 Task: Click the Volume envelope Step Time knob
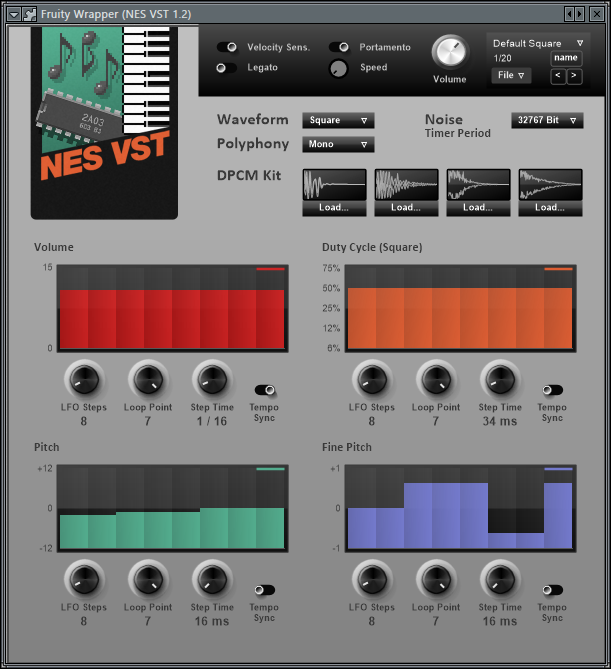click(212, 380)
